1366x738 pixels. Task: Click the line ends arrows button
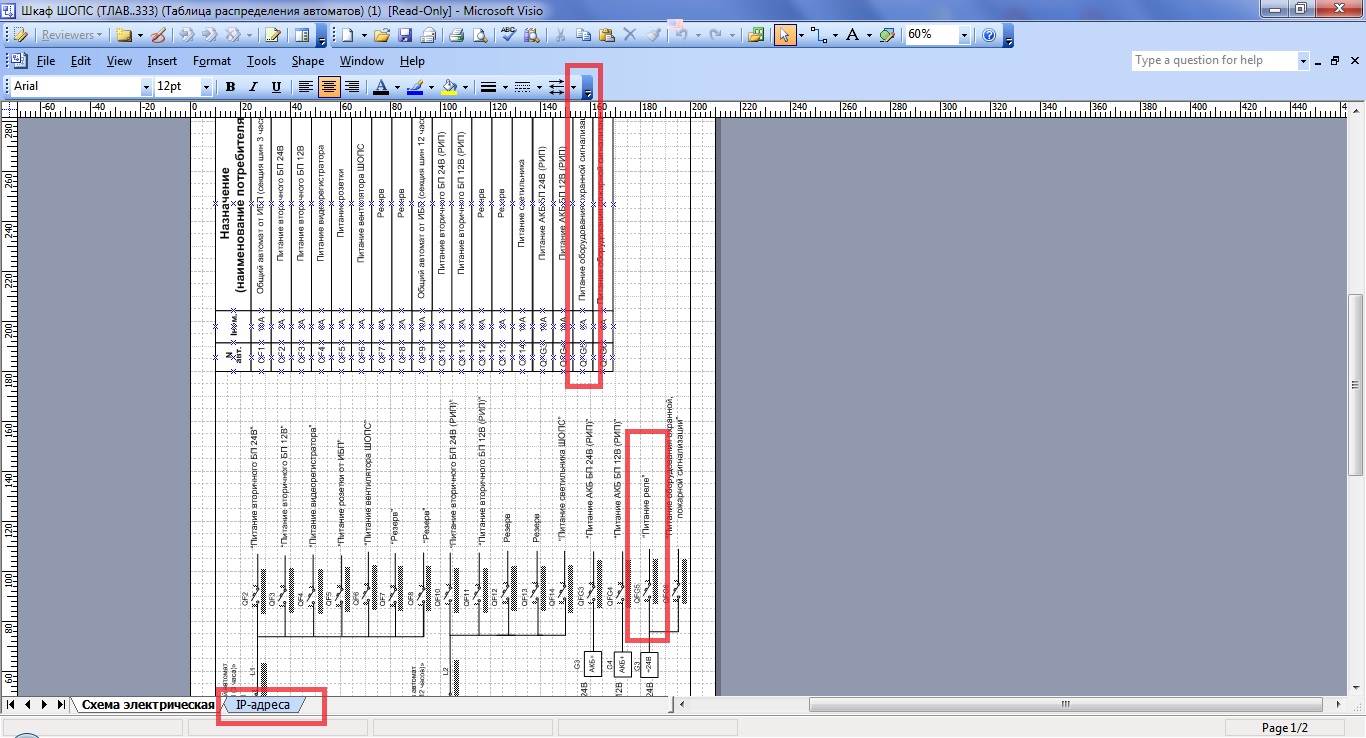click(x=557, y=87)
